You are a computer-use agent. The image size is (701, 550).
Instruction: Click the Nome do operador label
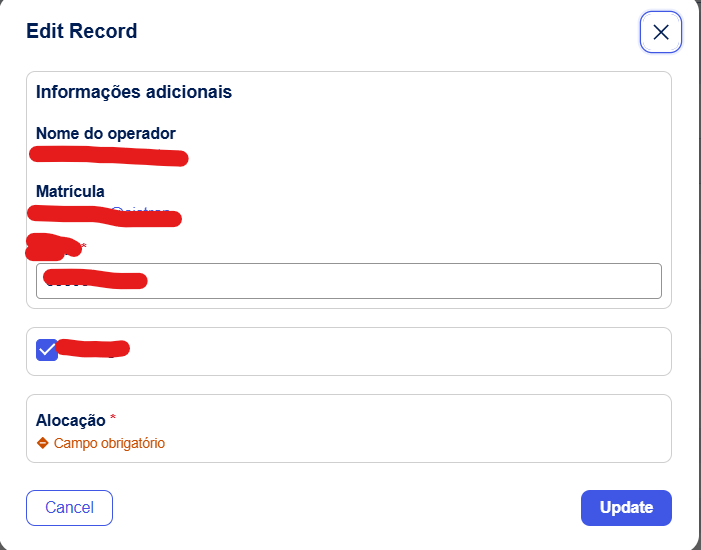106,133
